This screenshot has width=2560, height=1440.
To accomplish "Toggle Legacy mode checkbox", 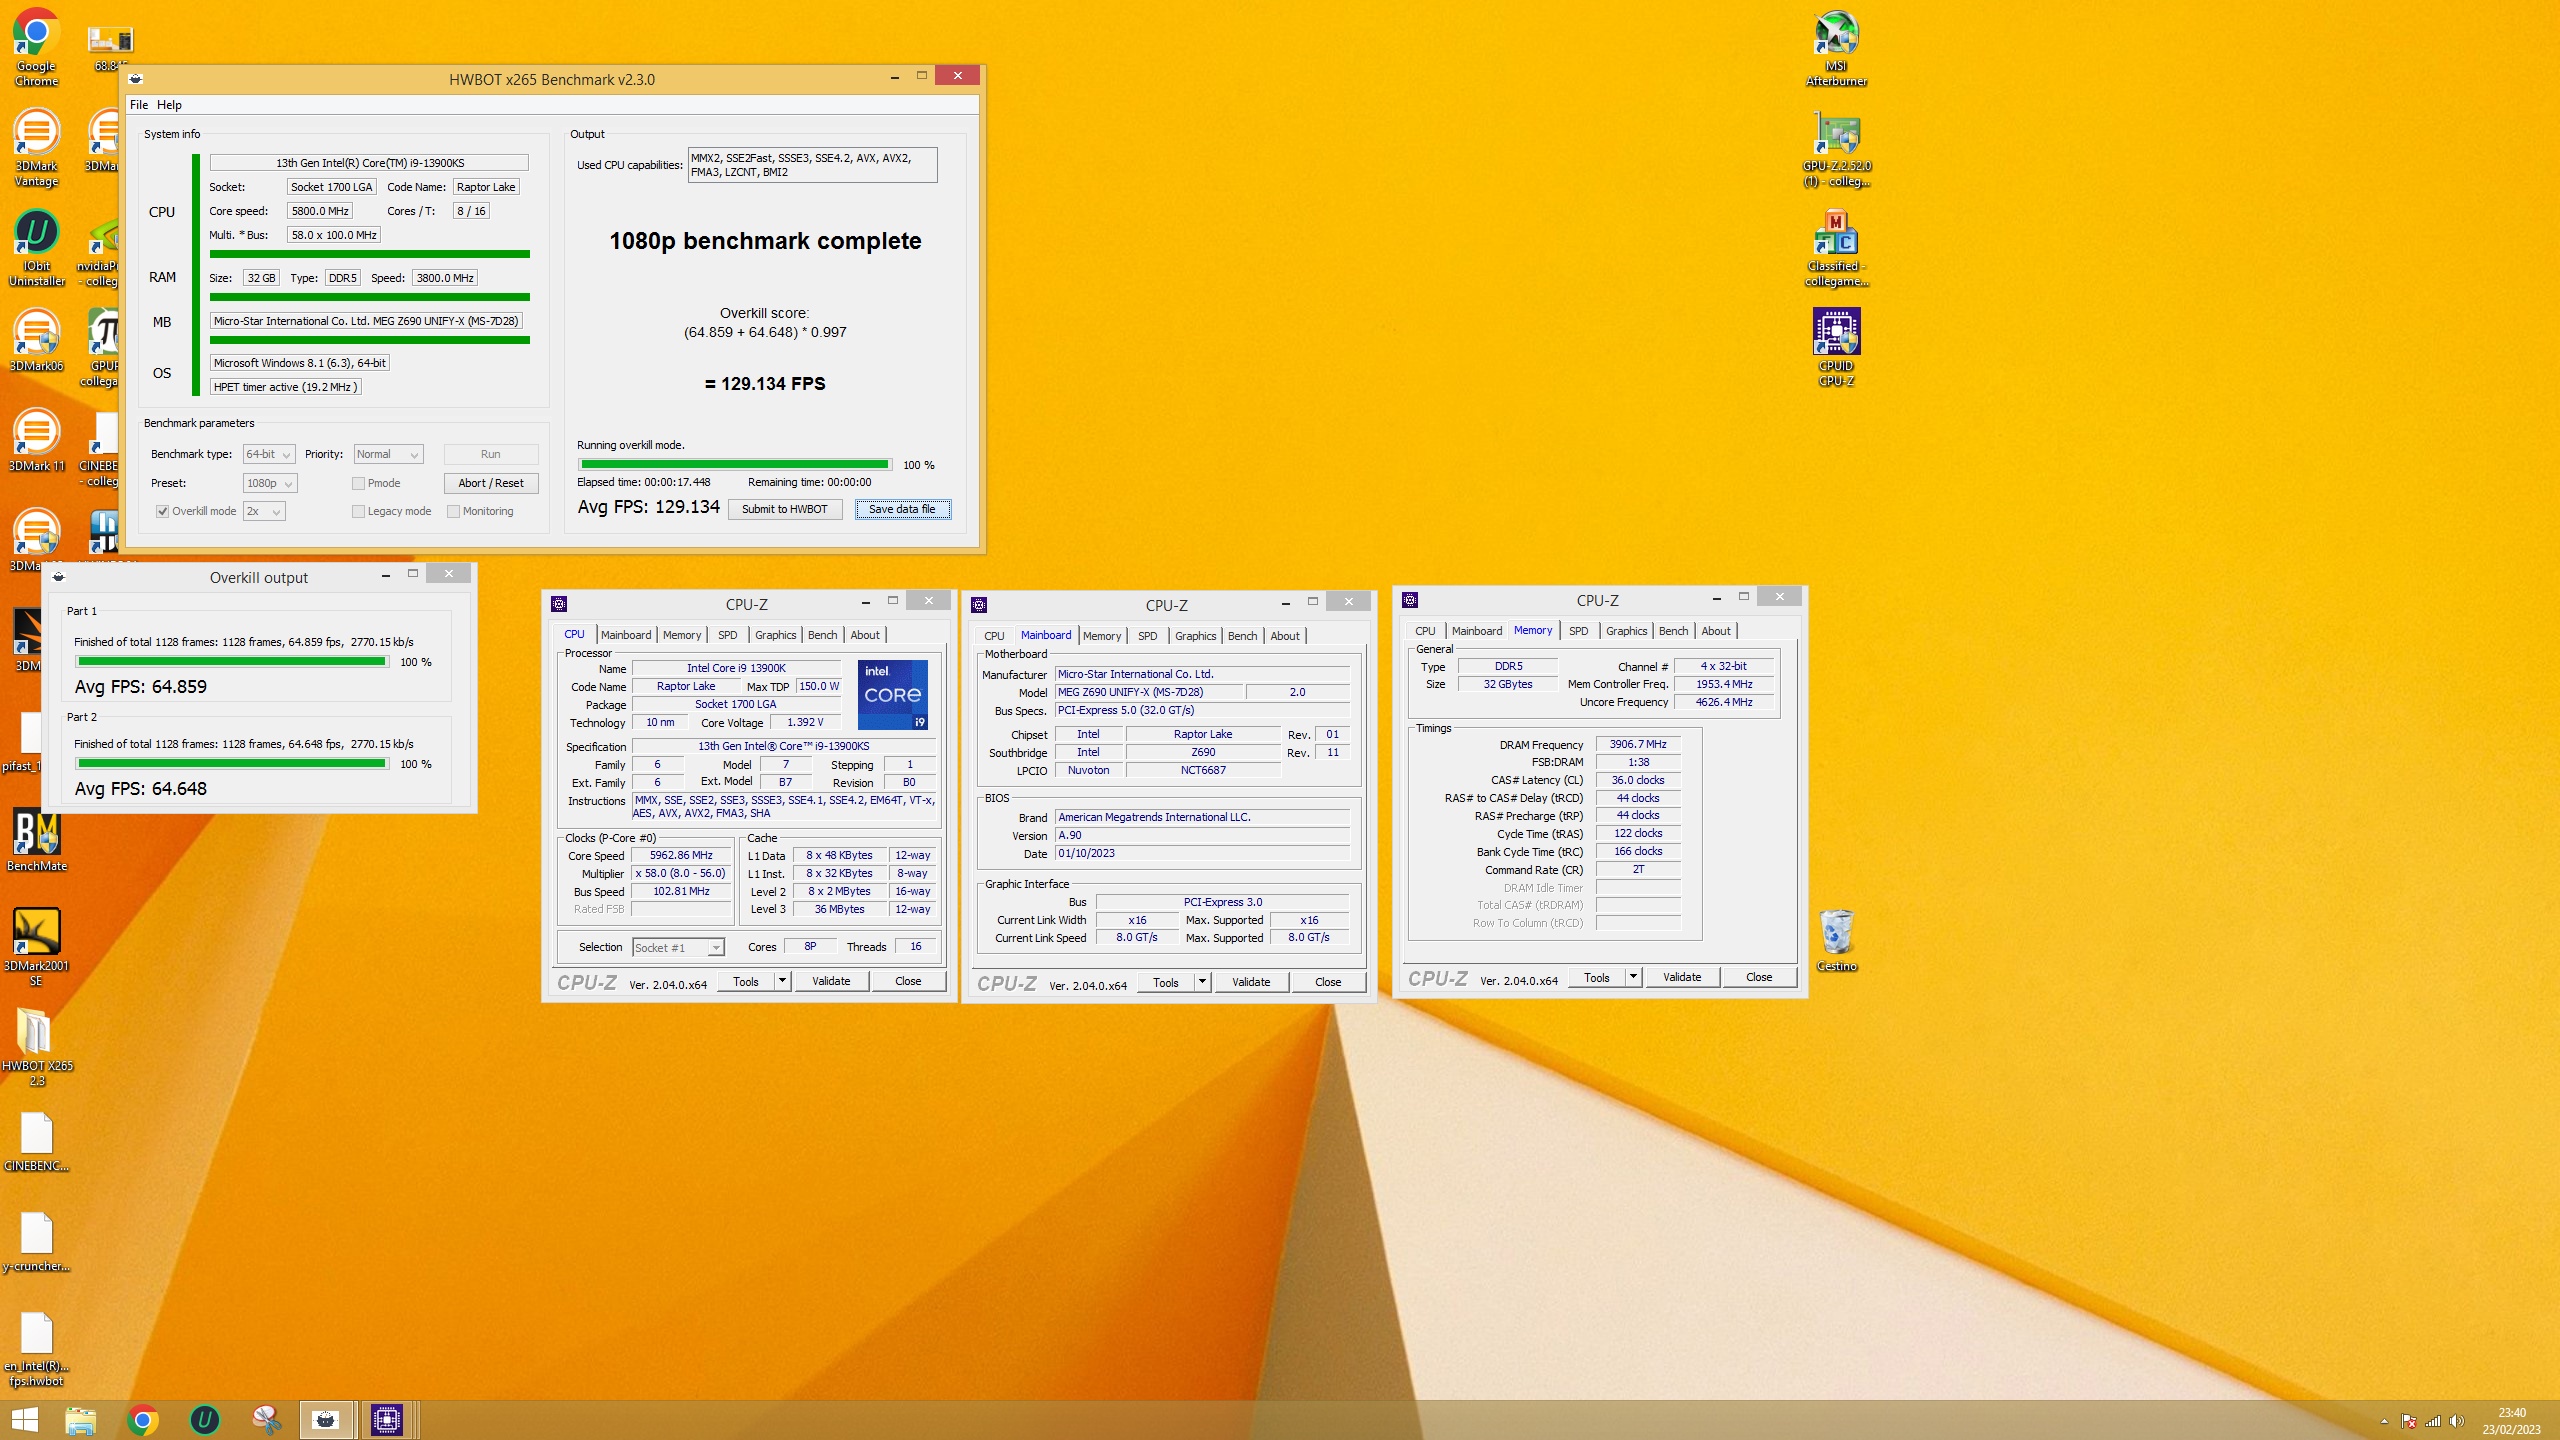I will (x=358, y=511).
